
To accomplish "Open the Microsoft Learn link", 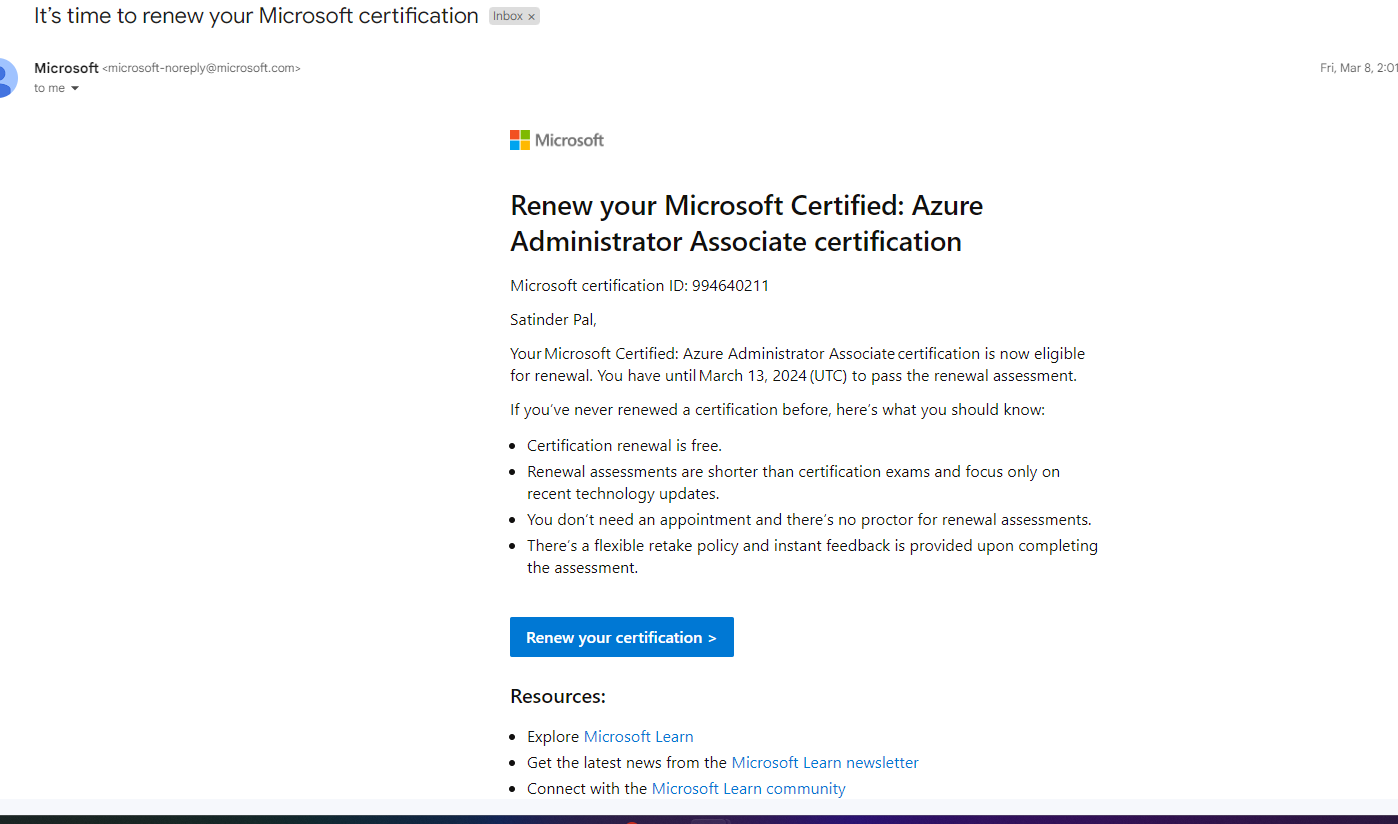I will click(639, 737).
